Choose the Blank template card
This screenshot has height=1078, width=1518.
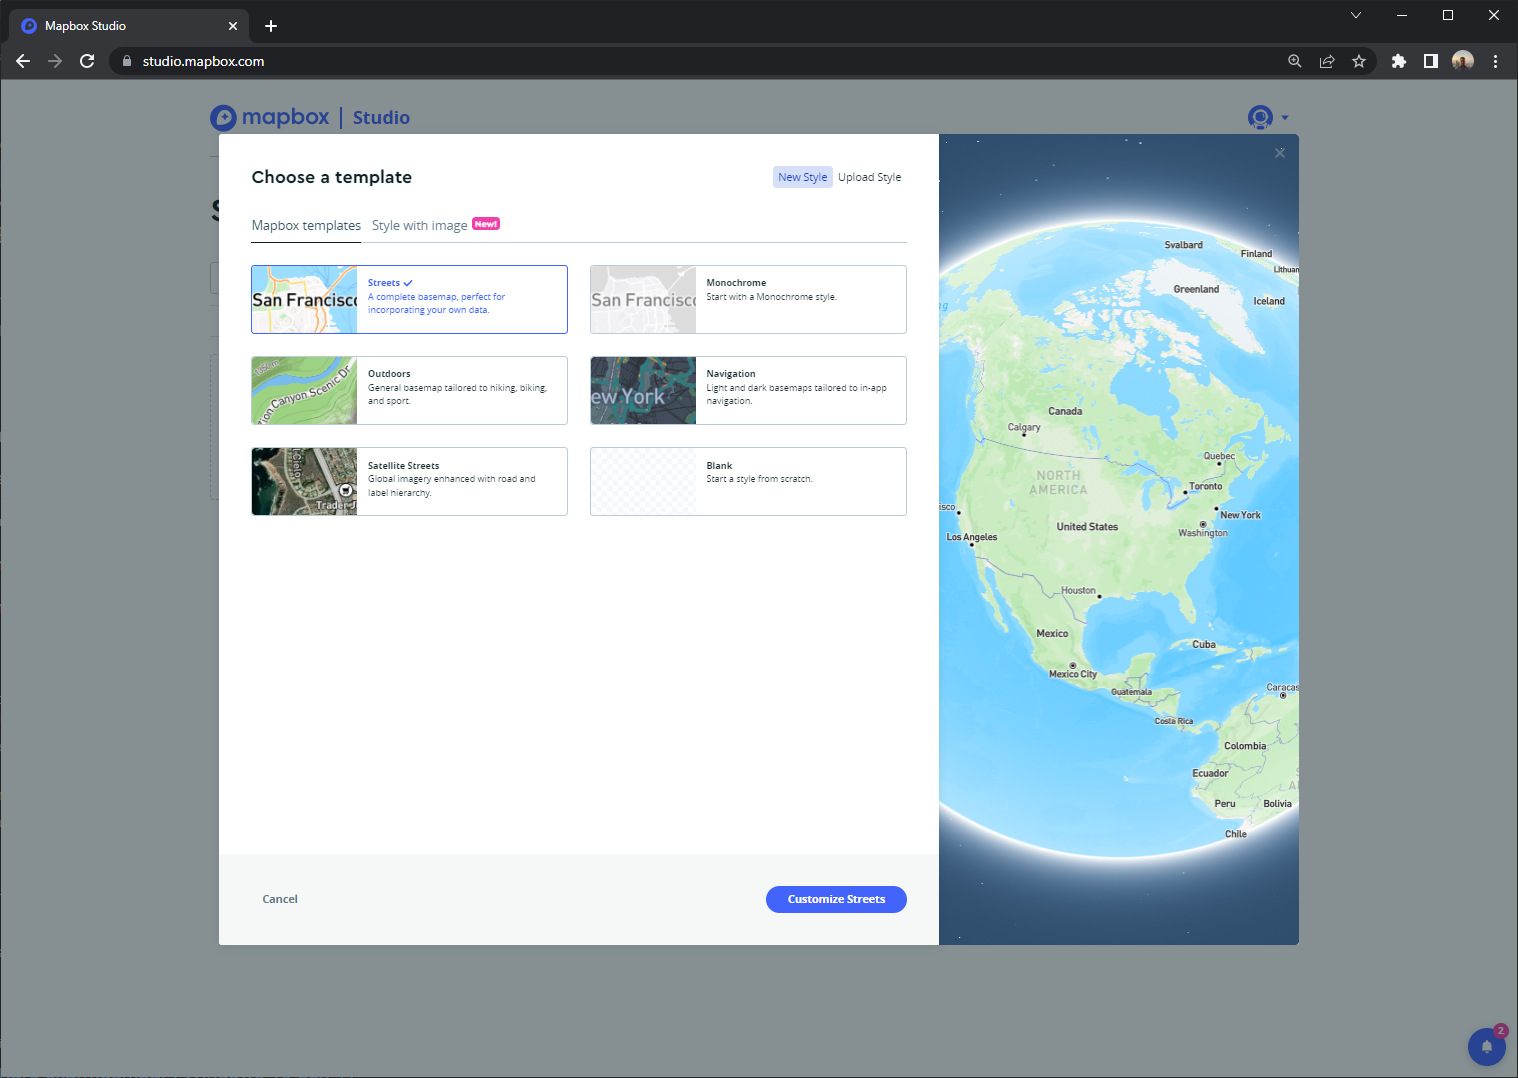point(748,481)
